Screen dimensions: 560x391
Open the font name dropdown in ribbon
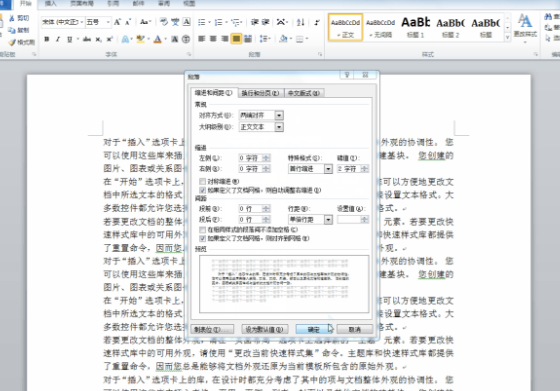82,22
